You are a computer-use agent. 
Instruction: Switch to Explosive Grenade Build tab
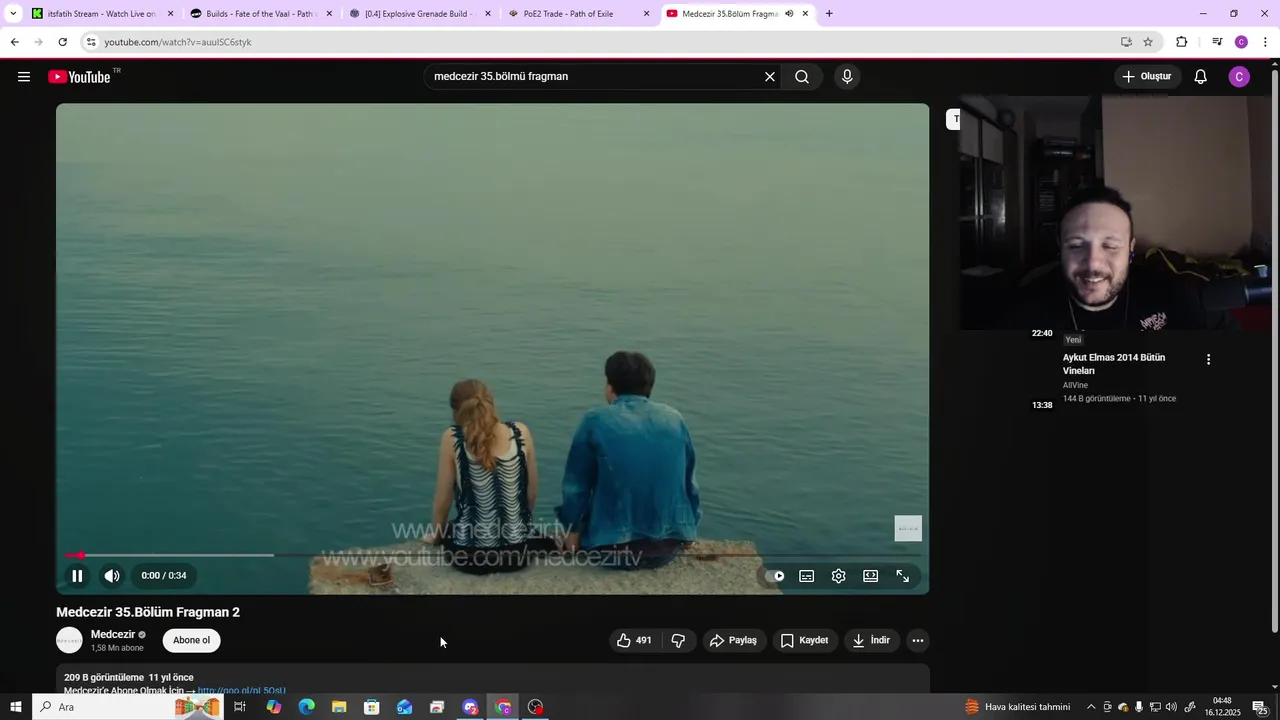[418, 14]
